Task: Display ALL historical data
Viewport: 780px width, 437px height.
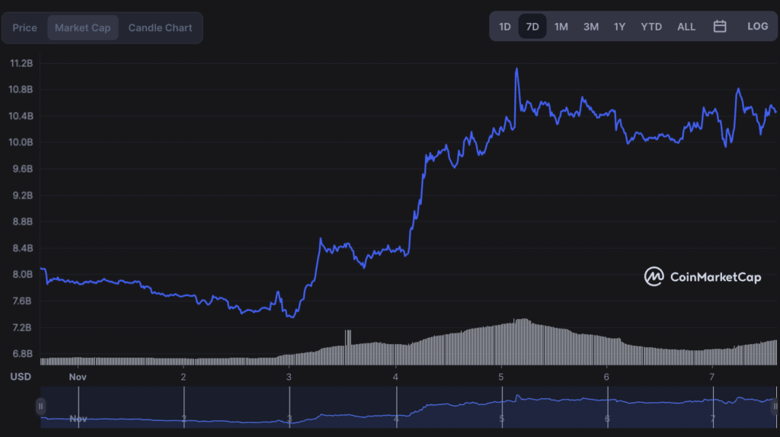Action: coord(686,27)
